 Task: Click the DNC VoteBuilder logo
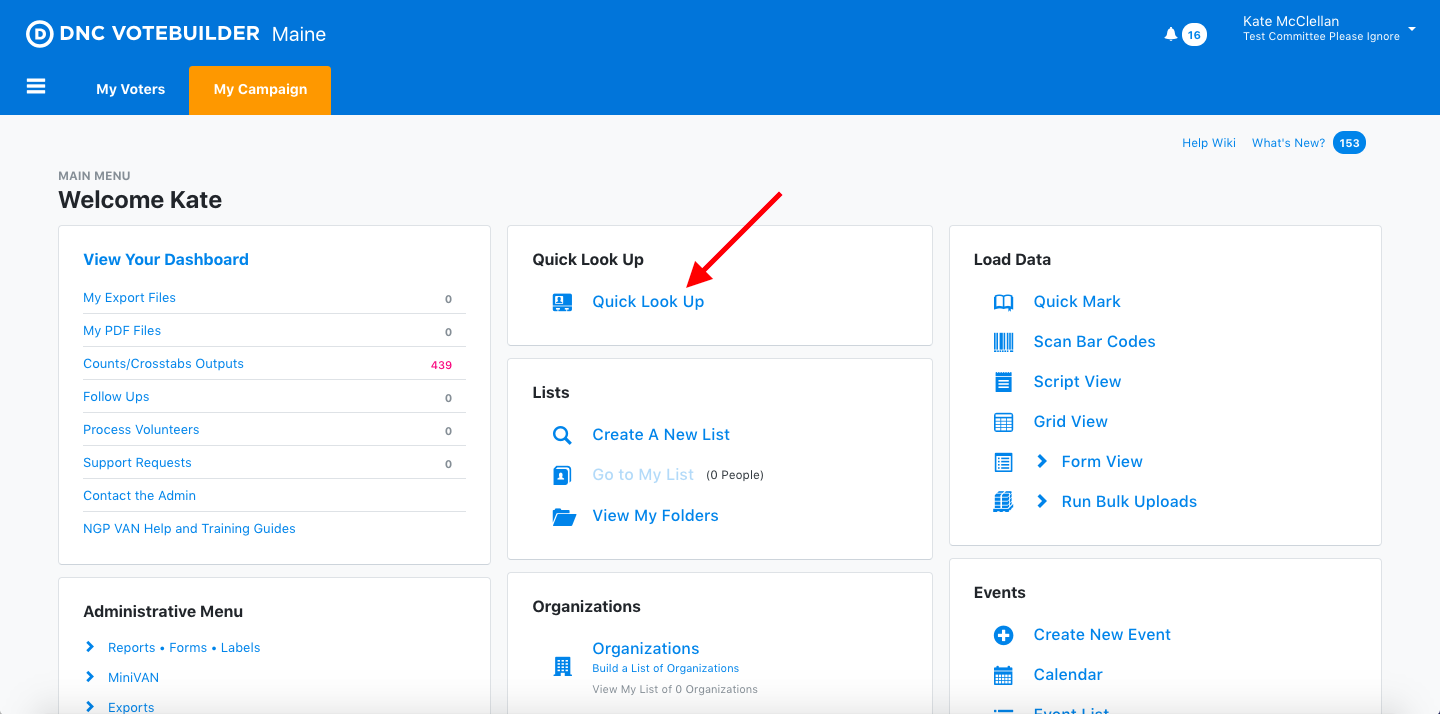143,34
